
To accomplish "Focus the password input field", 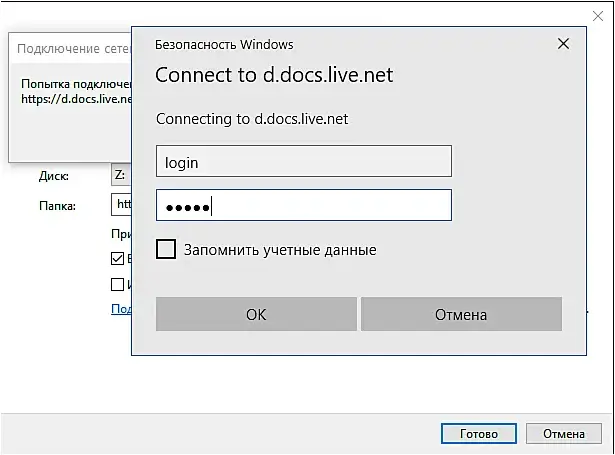I will pyautogui.click(x=304, y=205).
